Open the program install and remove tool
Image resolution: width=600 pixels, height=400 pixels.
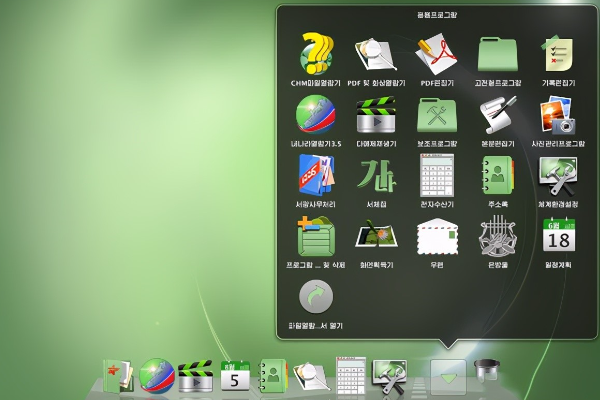pyautogui.click(x=316, y=236)
